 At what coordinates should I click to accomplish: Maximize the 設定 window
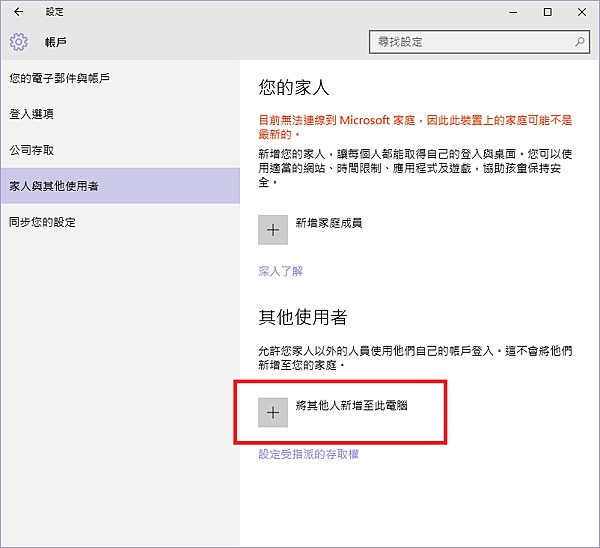[x=548, y=12]
